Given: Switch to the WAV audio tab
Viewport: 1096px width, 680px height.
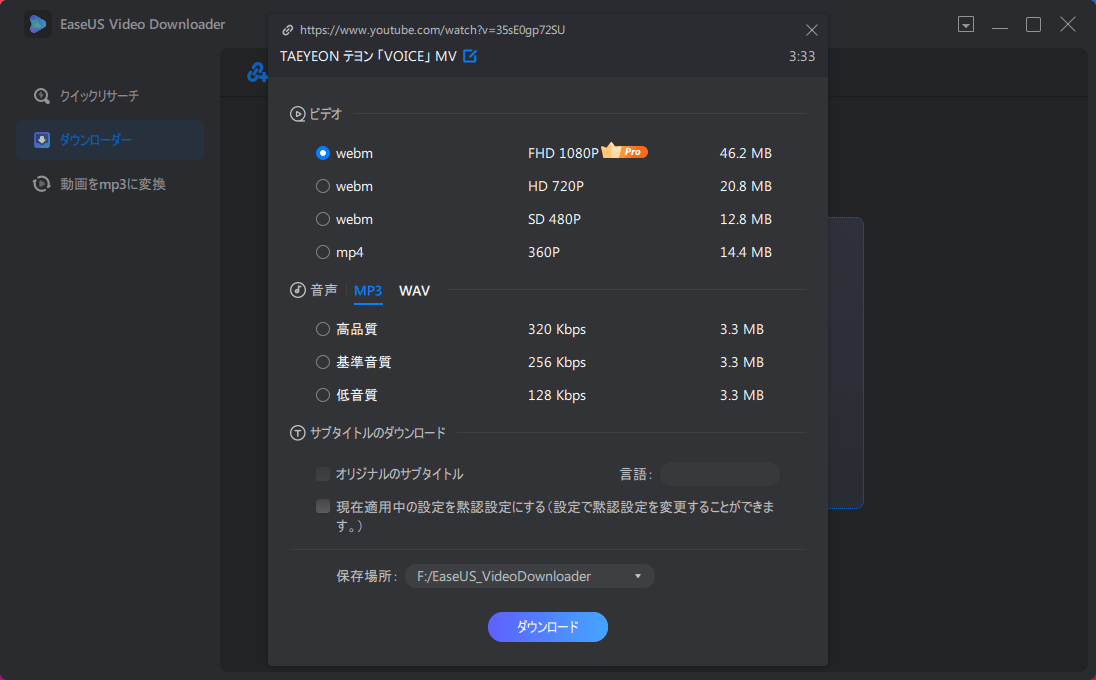Looking at the screenshot, I should [414, 291].
